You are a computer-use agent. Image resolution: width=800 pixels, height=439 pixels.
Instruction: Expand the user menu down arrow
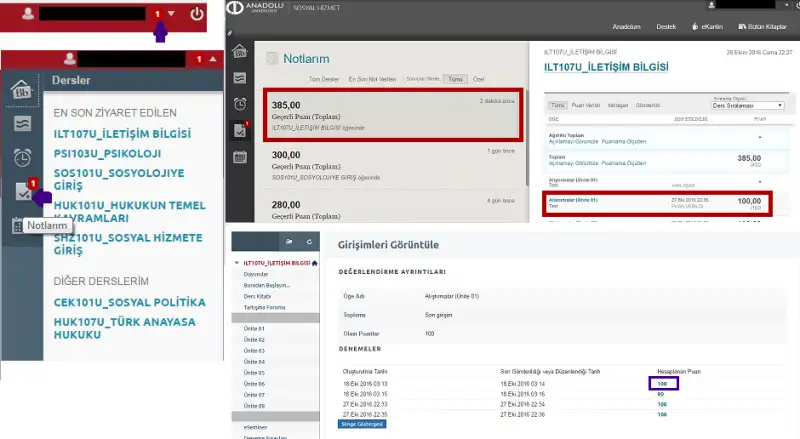(x=172, y=14)
